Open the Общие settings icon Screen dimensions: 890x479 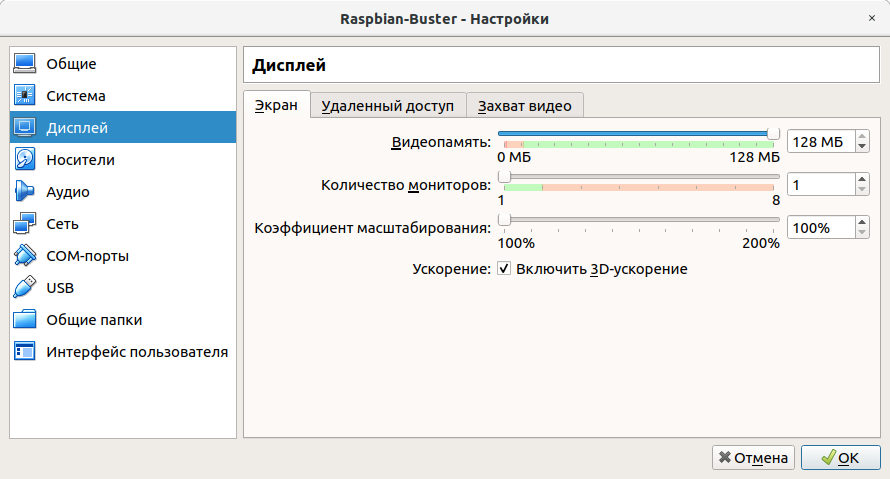pyautogui.click(x=24, y=64)
